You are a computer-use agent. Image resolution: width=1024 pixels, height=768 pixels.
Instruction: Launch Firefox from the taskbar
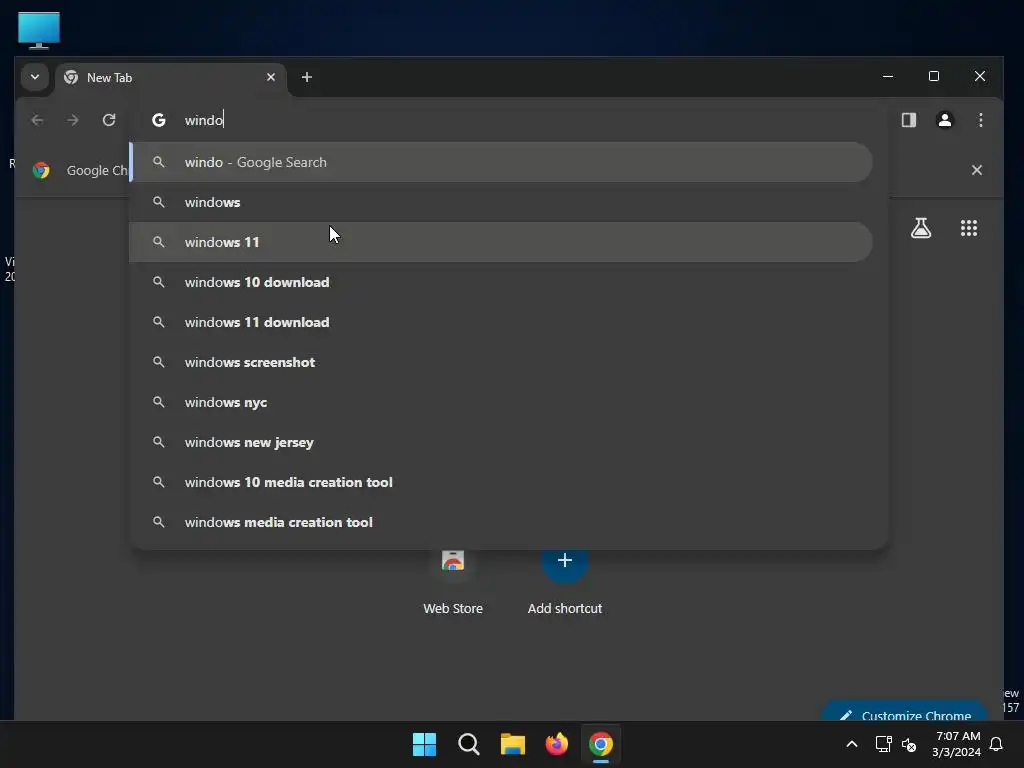556,744
